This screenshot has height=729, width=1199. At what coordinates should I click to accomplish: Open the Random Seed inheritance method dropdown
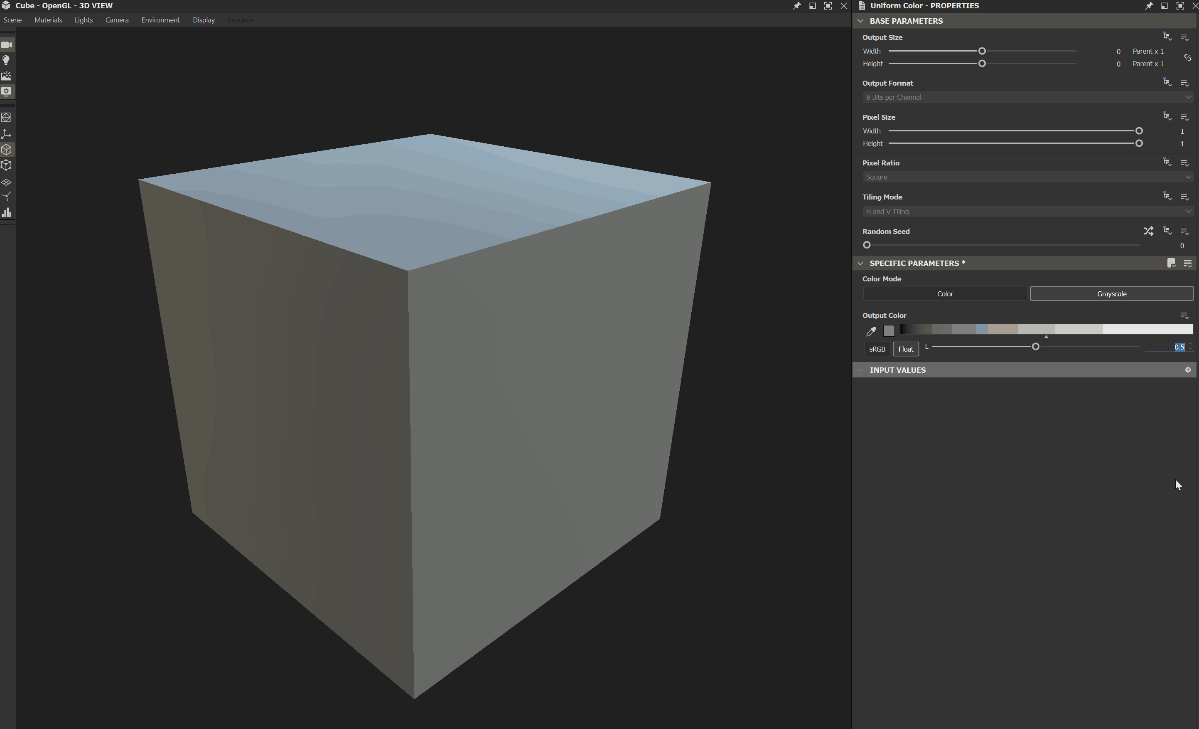pos(1167,231)
